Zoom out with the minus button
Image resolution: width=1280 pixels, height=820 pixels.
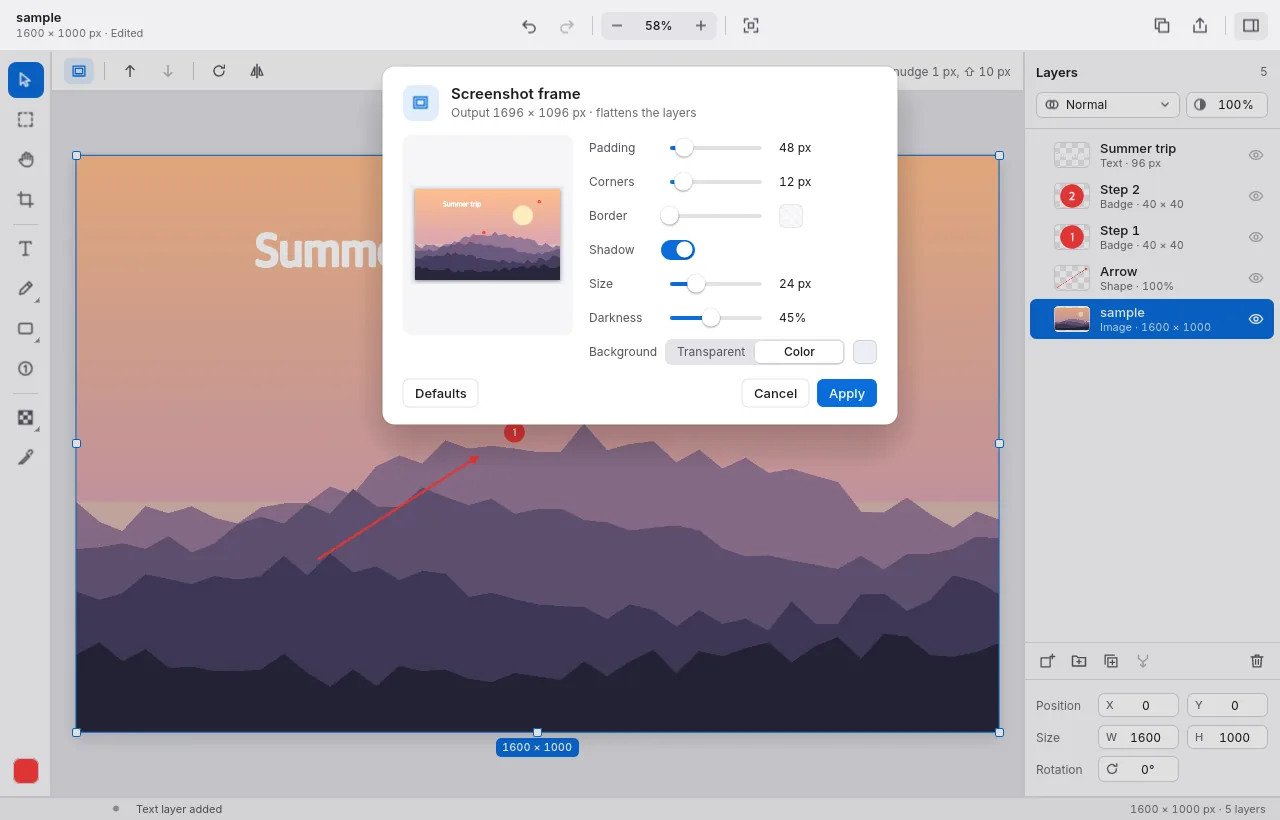(617, 26)
